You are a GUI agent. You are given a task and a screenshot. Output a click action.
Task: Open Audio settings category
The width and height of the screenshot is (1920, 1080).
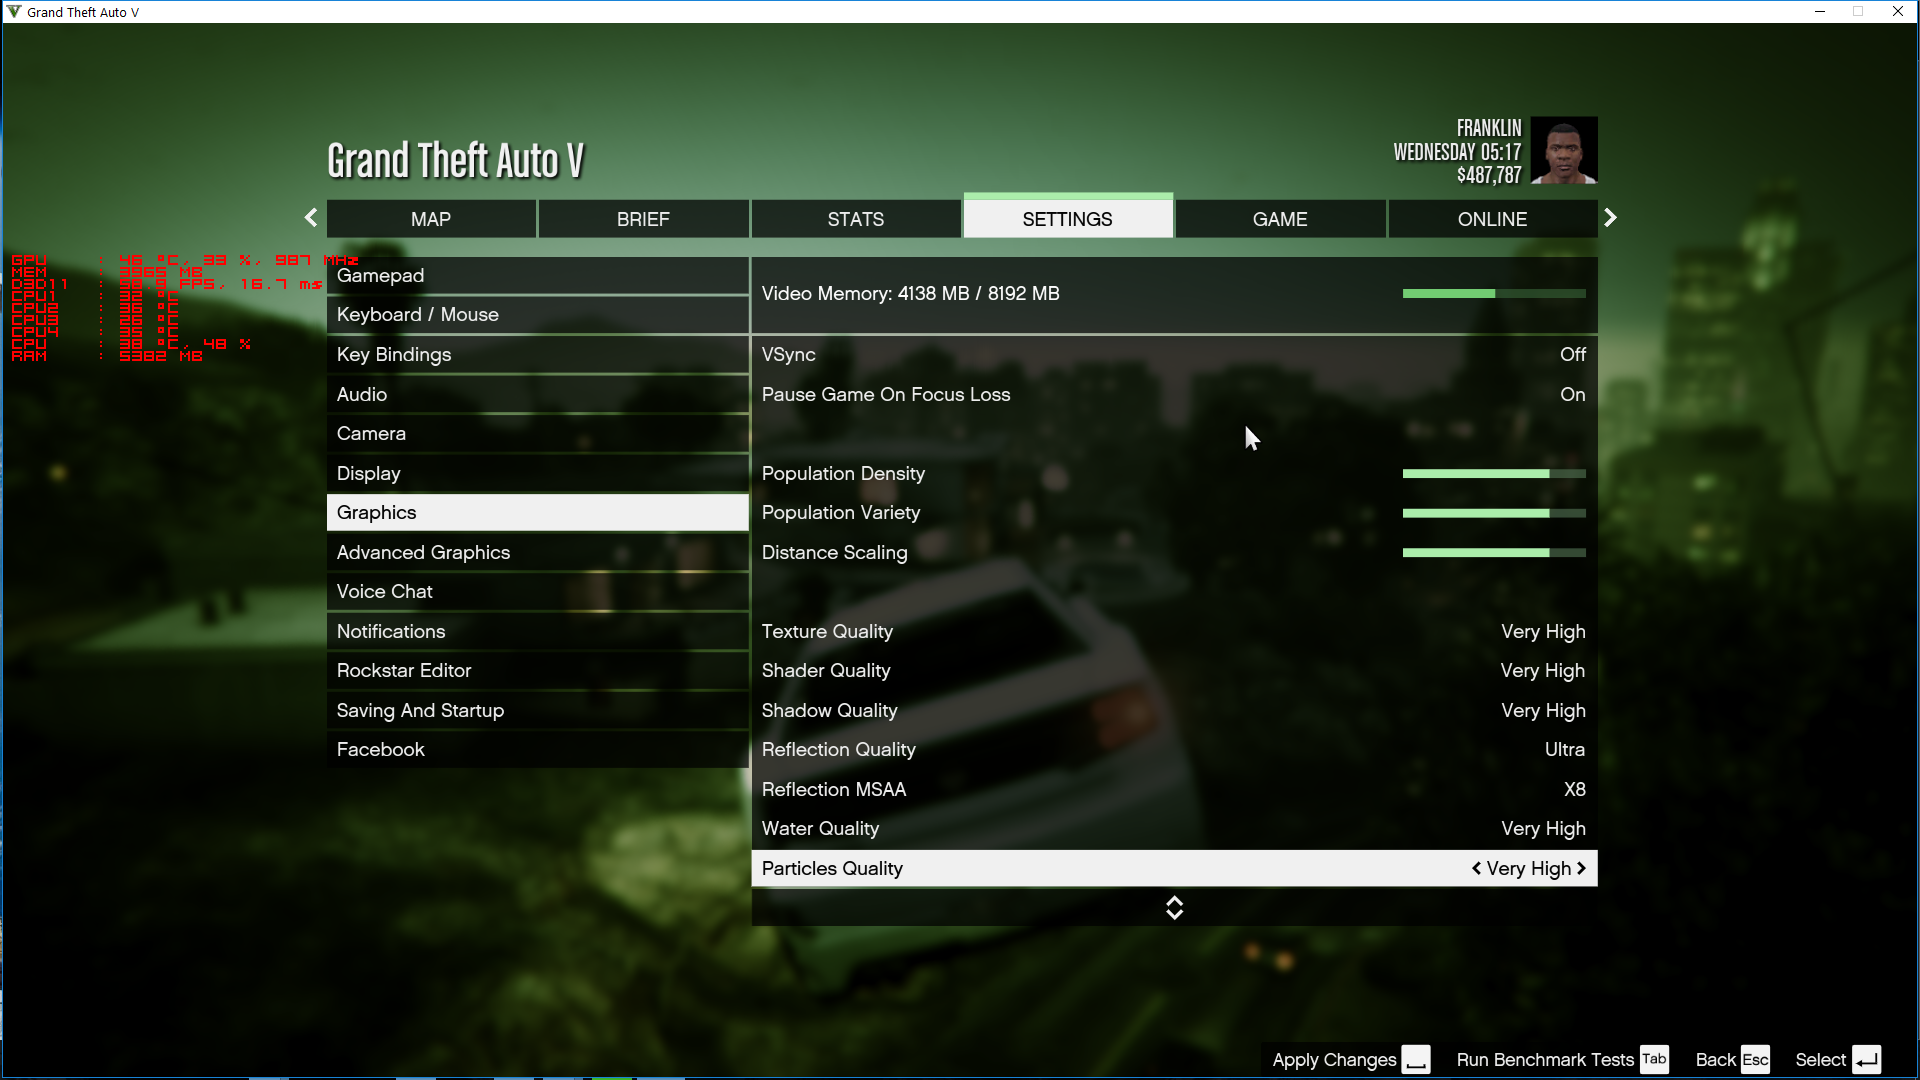538,394
